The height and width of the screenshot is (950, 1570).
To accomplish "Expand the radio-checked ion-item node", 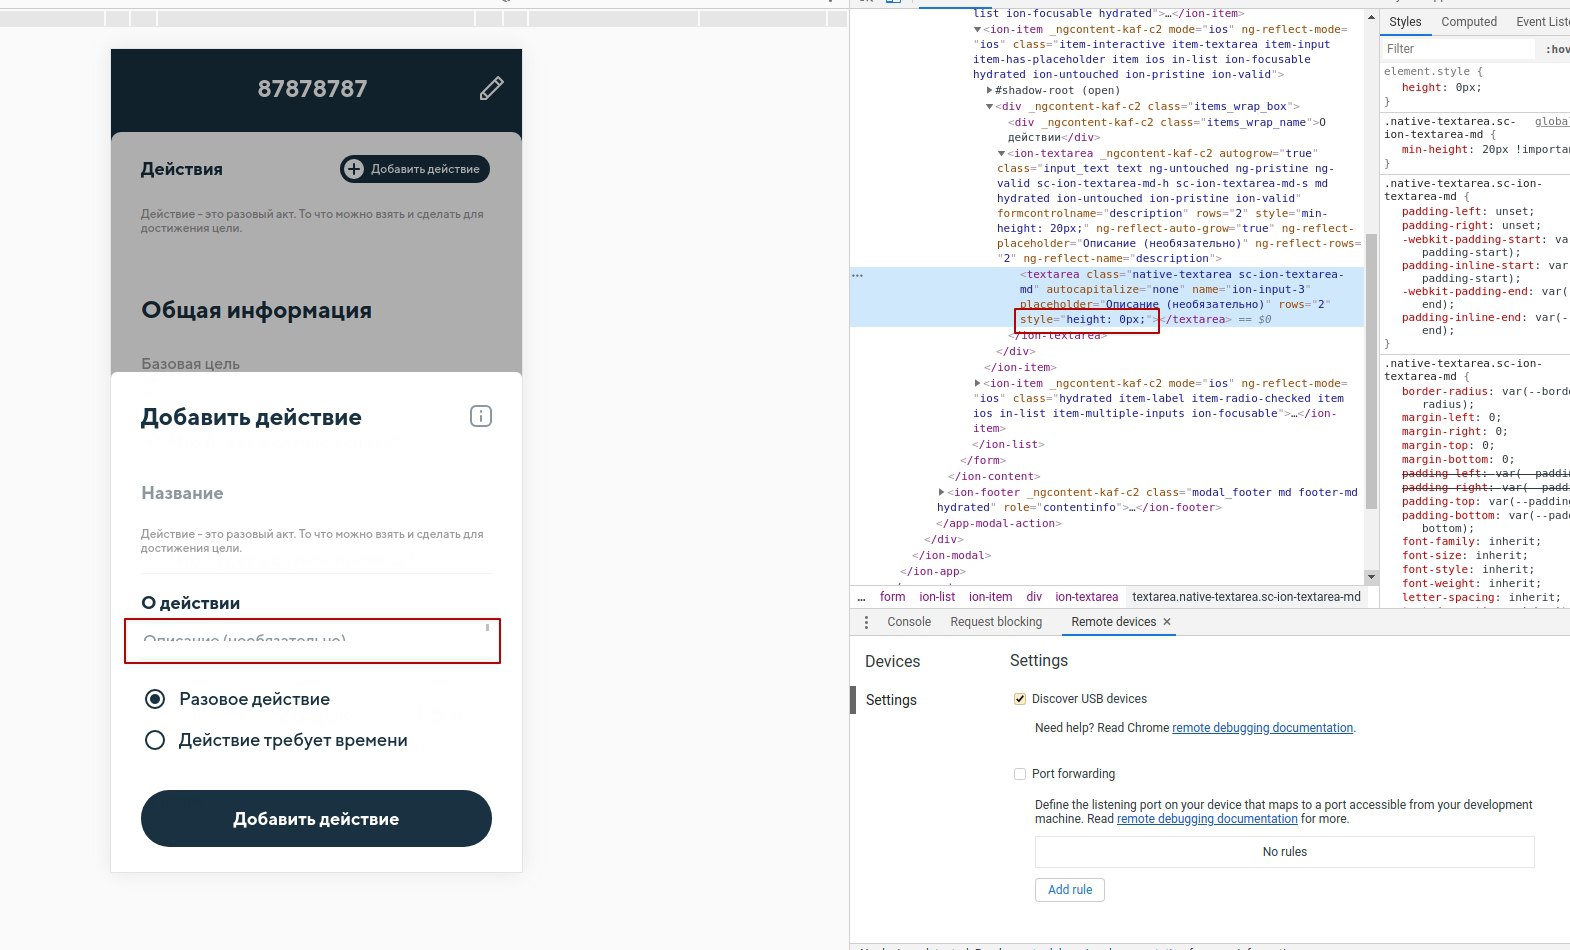I will point(977,383).
